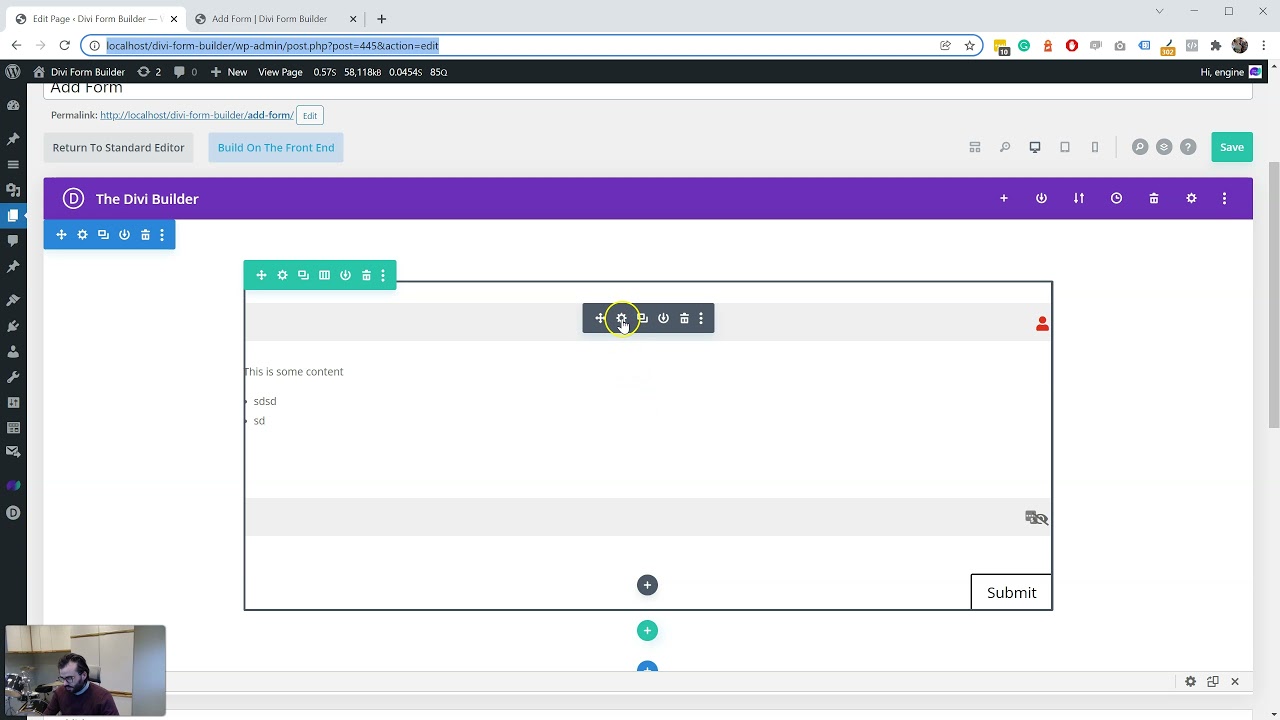1280x720 pixels.
Task: Duplicate section from blue toolbar
Action: (x=103, y=235)
